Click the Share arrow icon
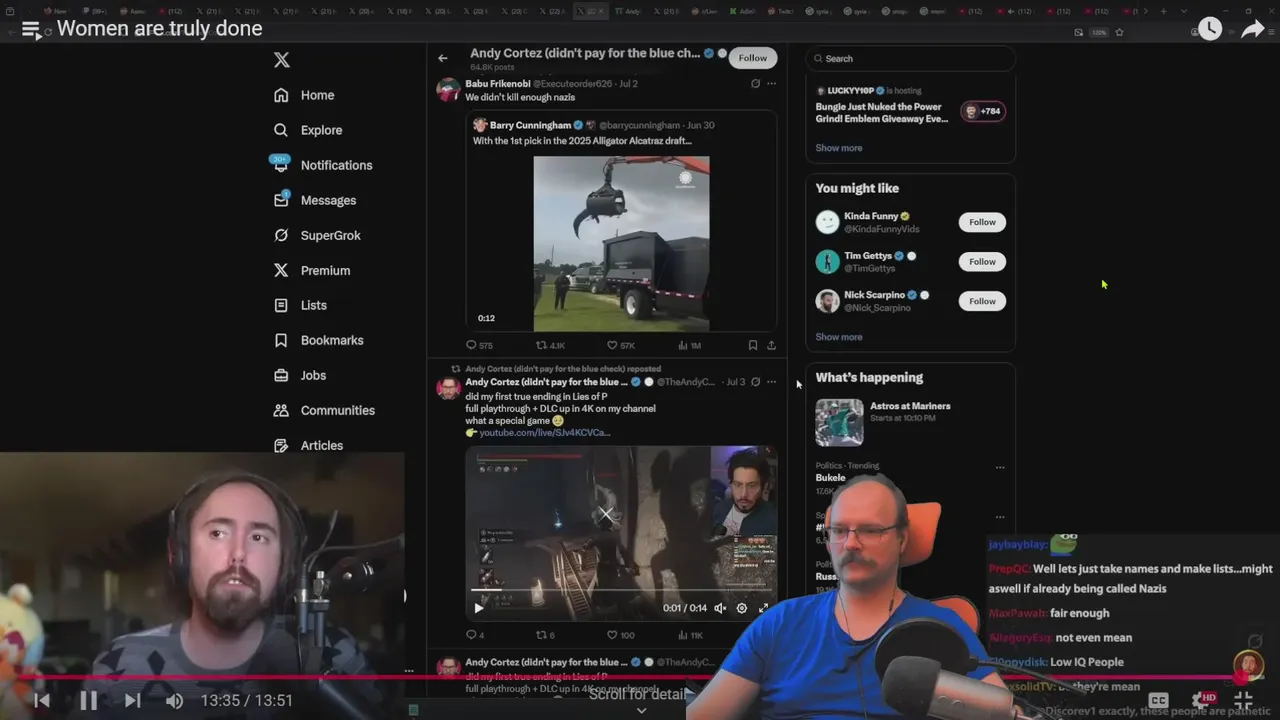1280x720 pixels. [1253, 29]
